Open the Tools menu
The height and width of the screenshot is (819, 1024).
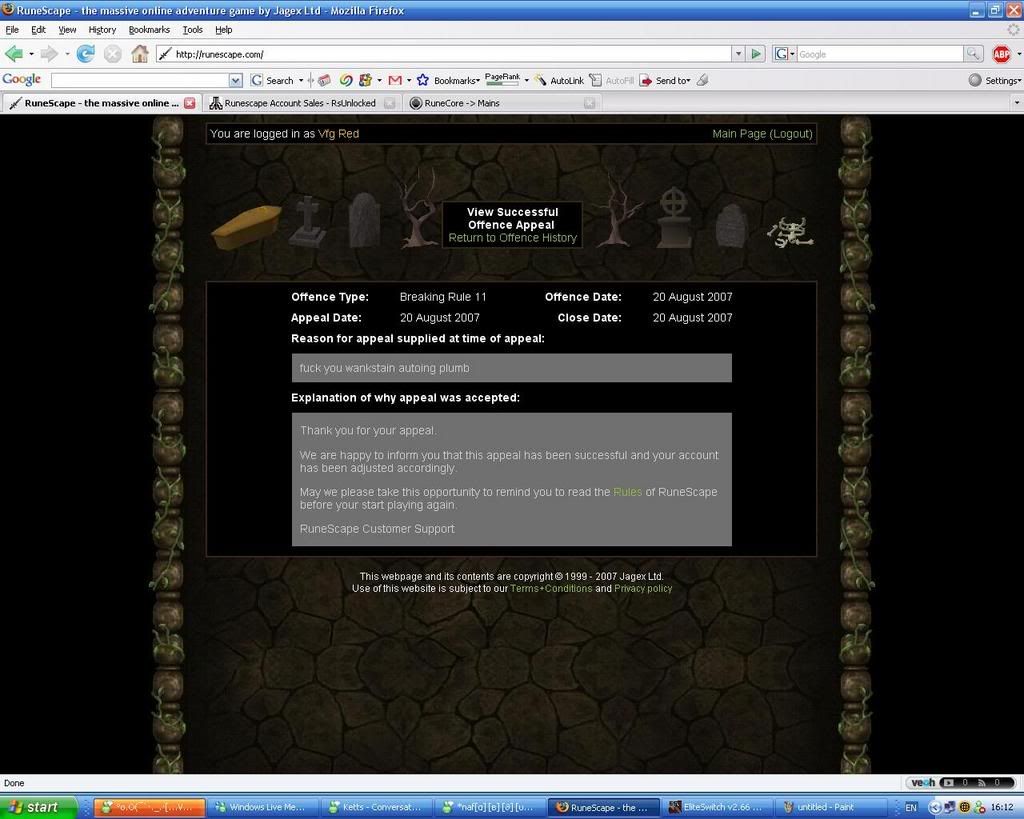pyautogui.click(x=192, y=30)
